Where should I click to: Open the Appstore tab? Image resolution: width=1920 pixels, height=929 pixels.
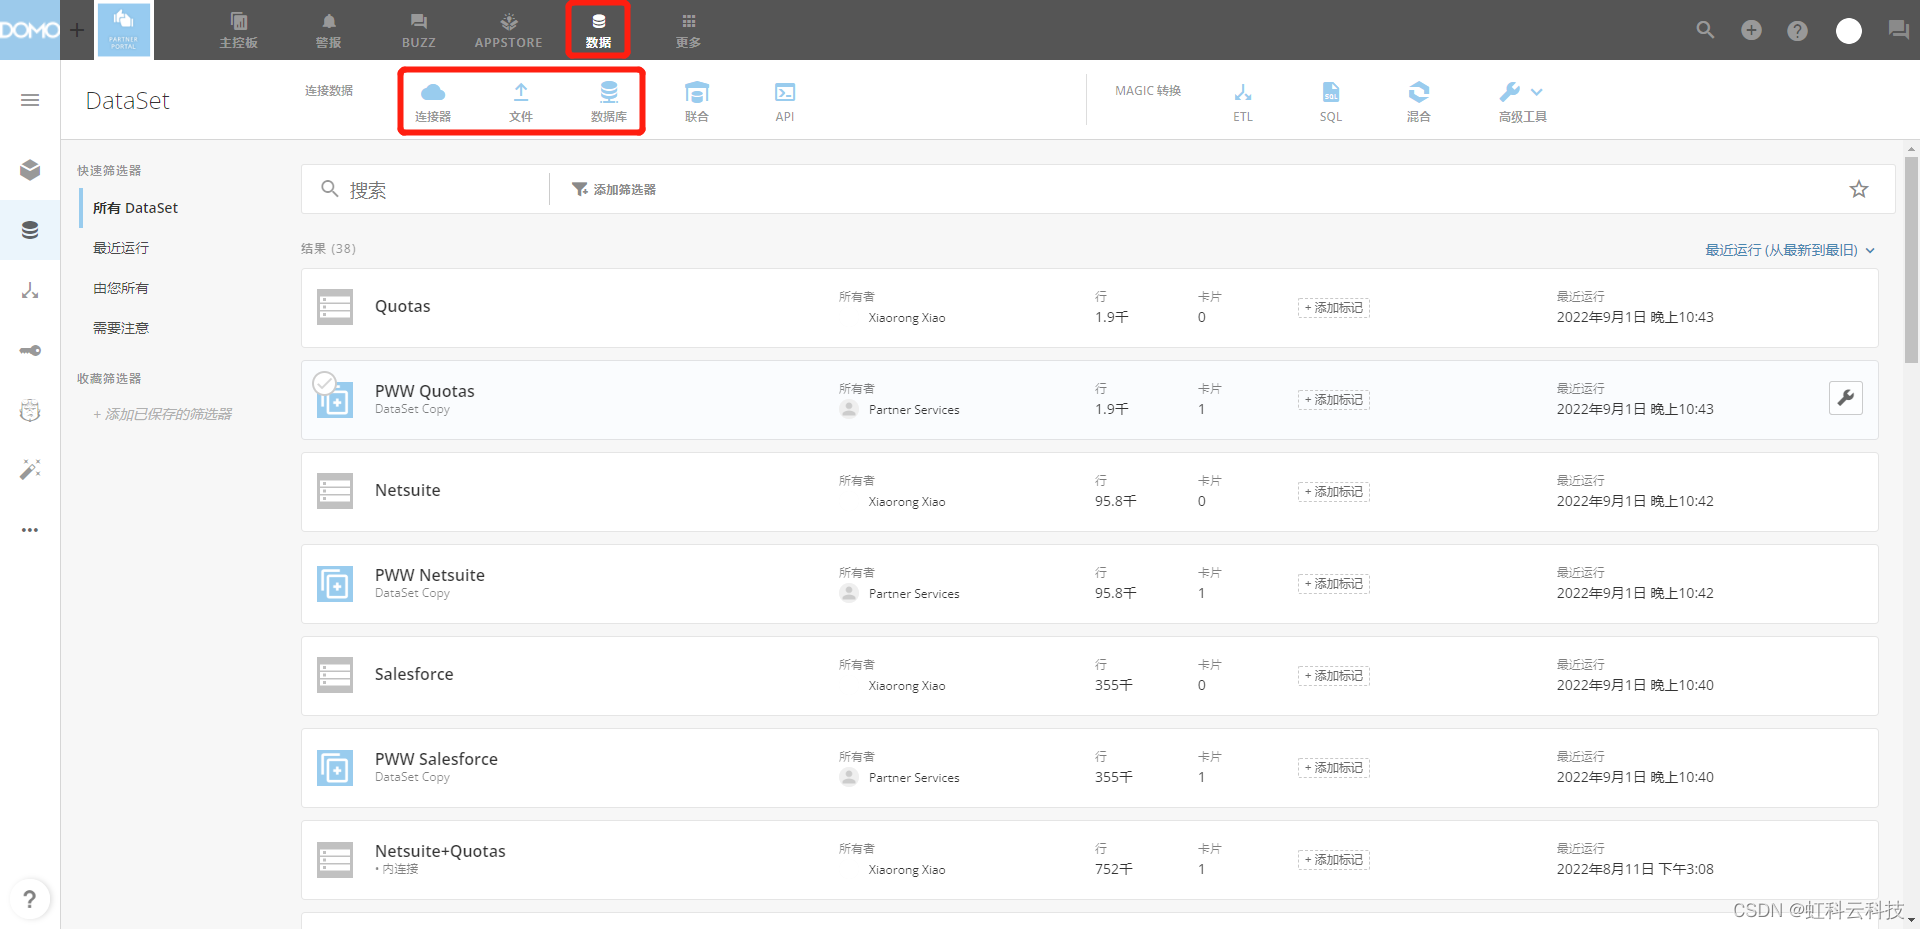[509, 30]
